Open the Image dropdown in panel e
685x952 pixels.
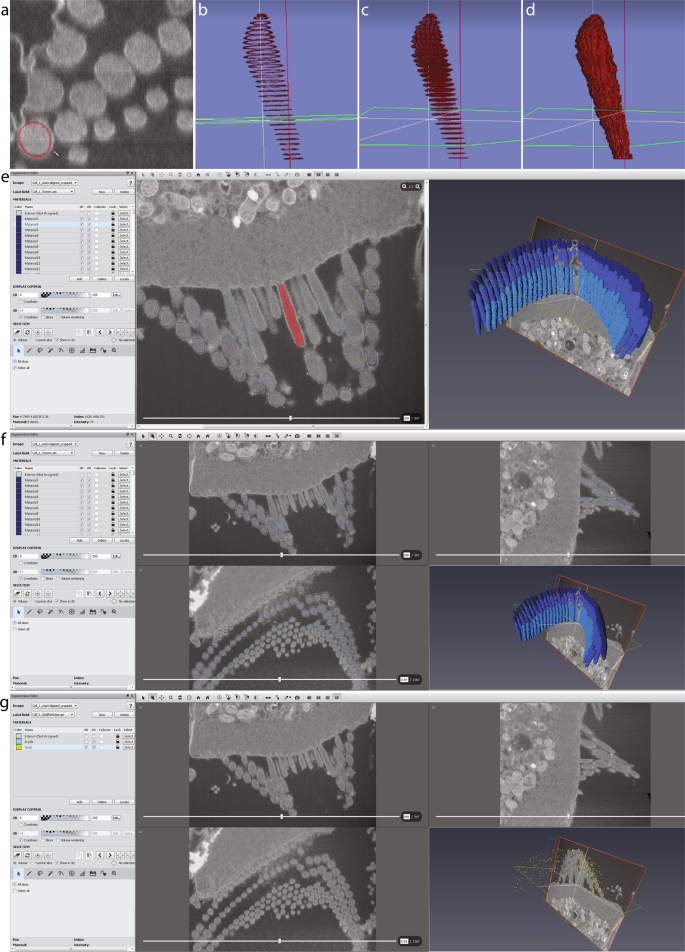pos(52,183)
